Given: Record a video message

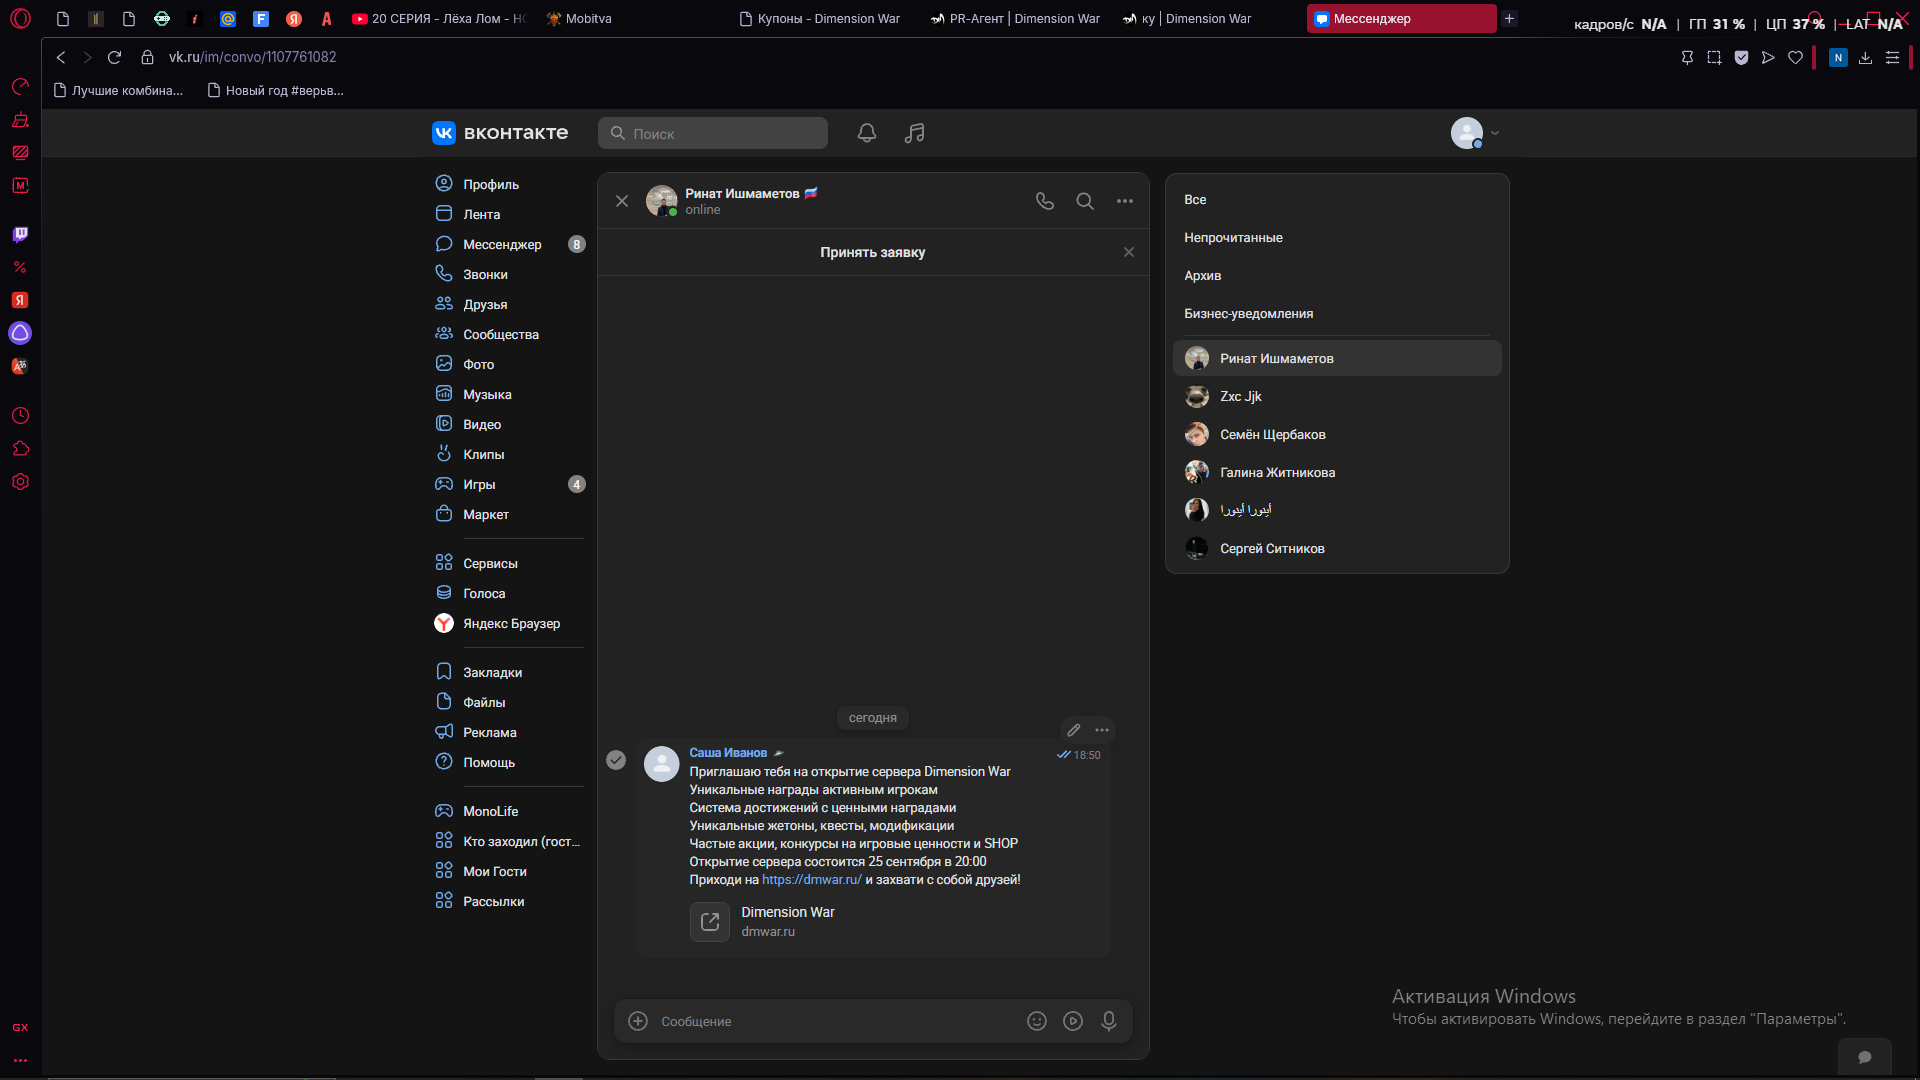Looking at the screenshot, I should coord(1073,1021).
